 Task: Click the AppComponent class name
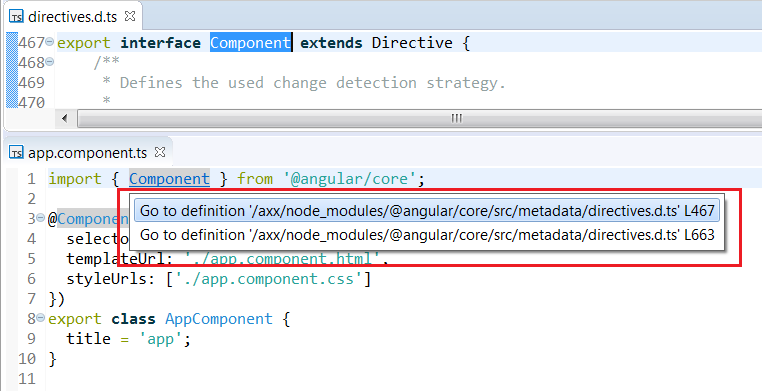tap(219, 319)
